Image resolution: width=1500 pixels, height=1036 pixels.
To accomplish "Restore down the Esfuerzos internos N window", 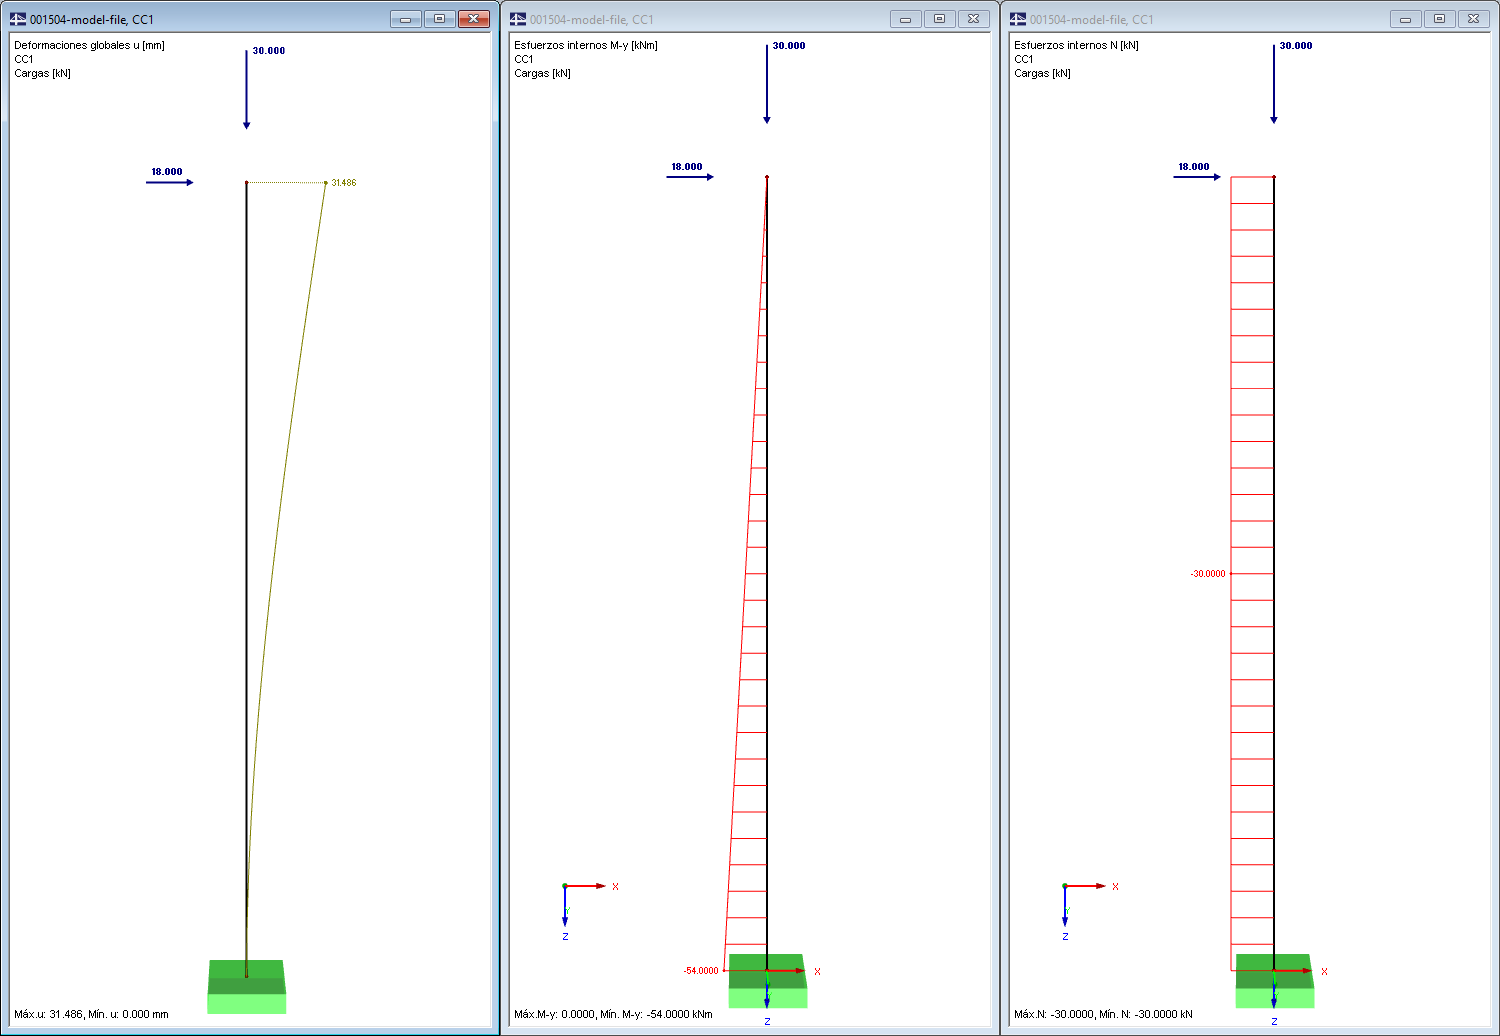I will 1439,19.
